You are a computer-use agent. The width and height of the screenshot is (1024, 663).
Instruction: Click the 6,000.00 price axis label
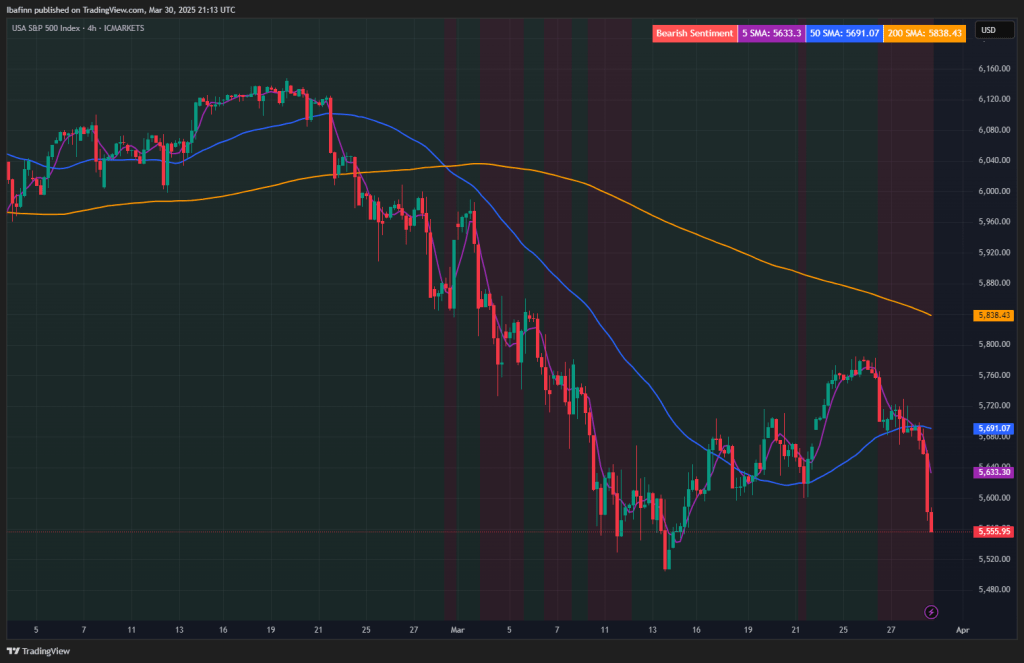992,191
